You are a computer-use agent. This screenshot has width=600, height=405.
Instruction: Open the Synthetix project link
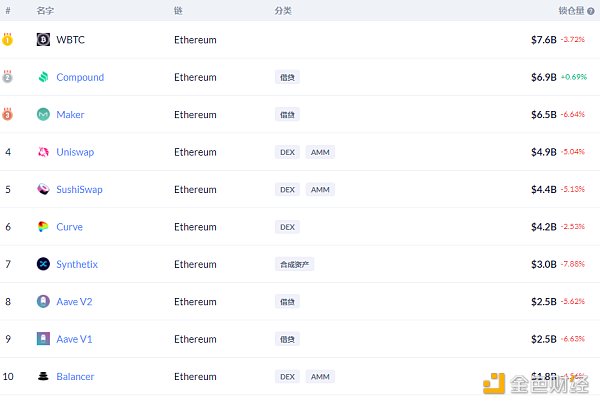tap(77, 265)
